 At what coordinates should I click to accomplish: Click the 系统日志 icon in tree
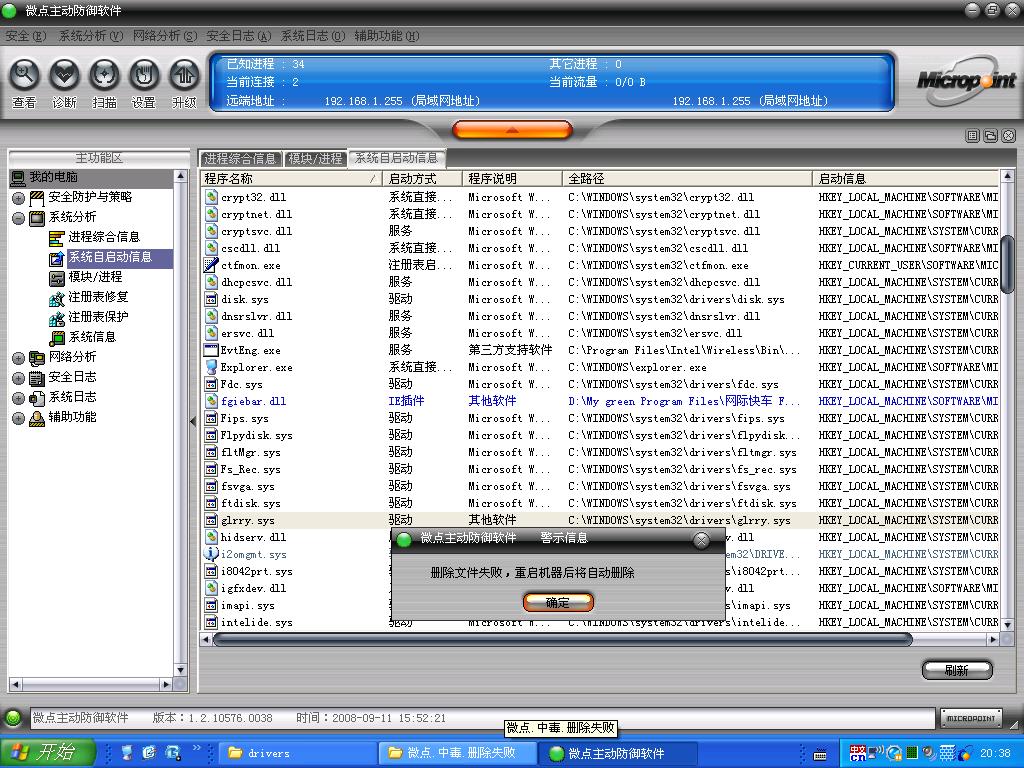pos(37,398)
